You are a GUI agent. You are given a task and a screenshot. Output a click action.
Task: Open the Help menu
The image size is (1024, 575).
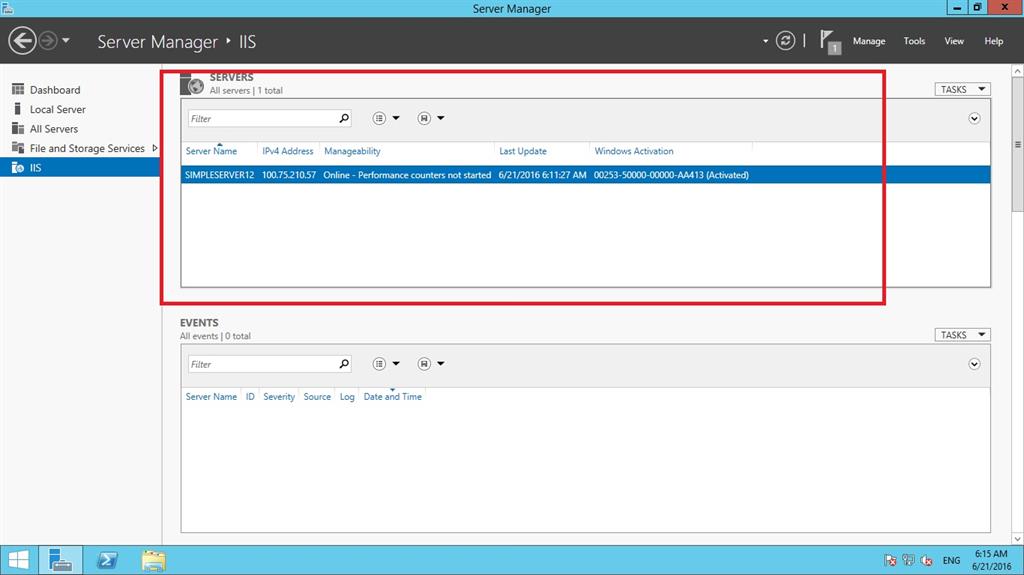click(993, 41)
